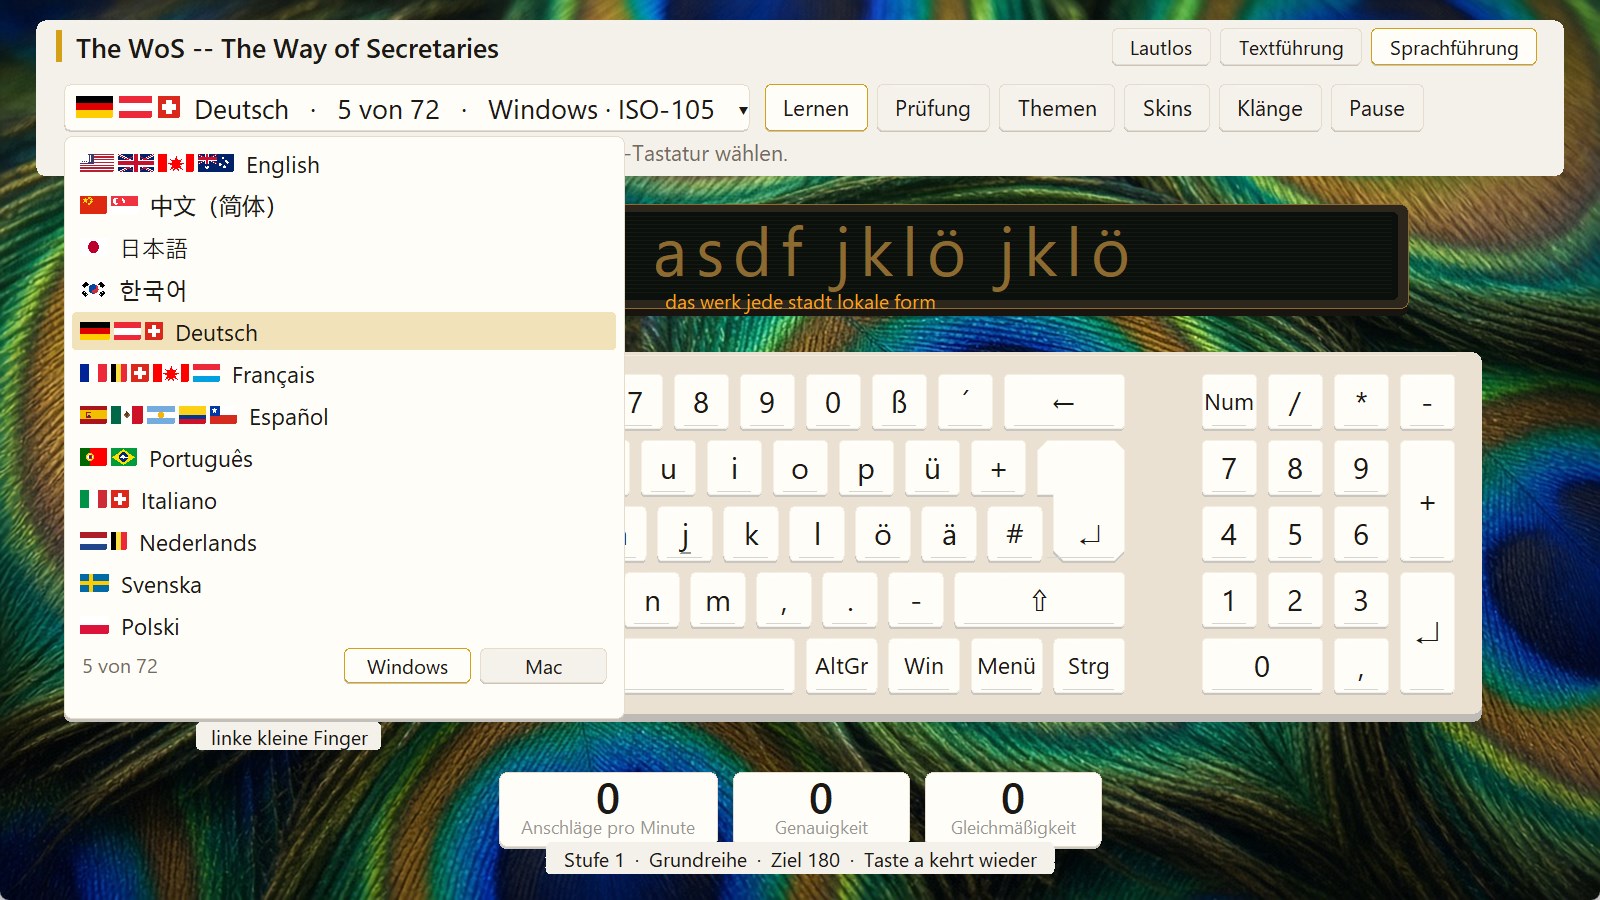Click the Menü key
The height and width of the screenshot is (900, 1600).
point(1006,666)
